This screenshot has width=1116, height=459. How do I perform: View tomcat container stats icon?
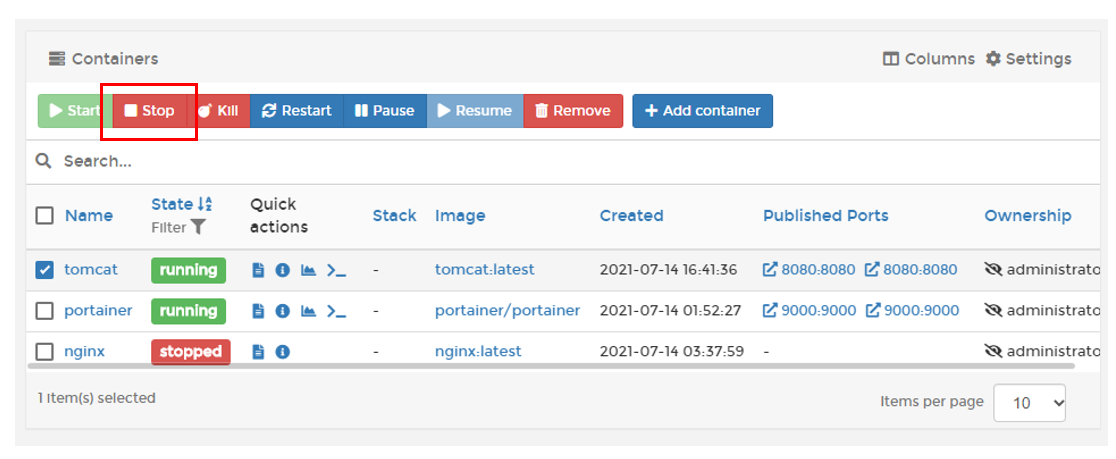click(x=308, y=270)
